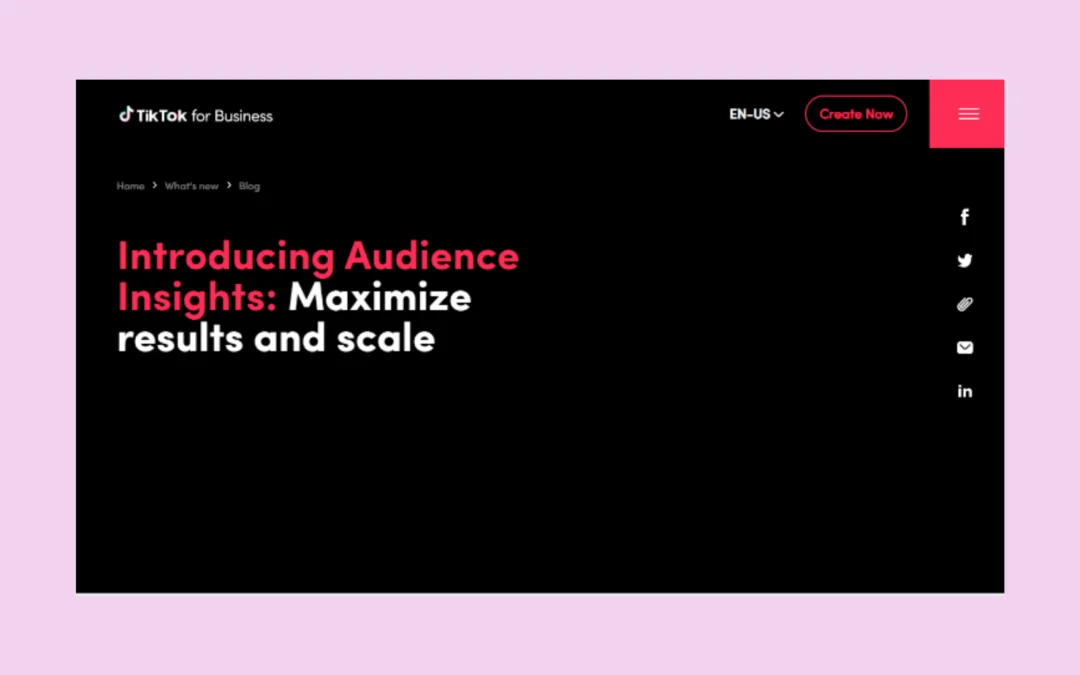Share the article on LinkedIn

point(964,391)
